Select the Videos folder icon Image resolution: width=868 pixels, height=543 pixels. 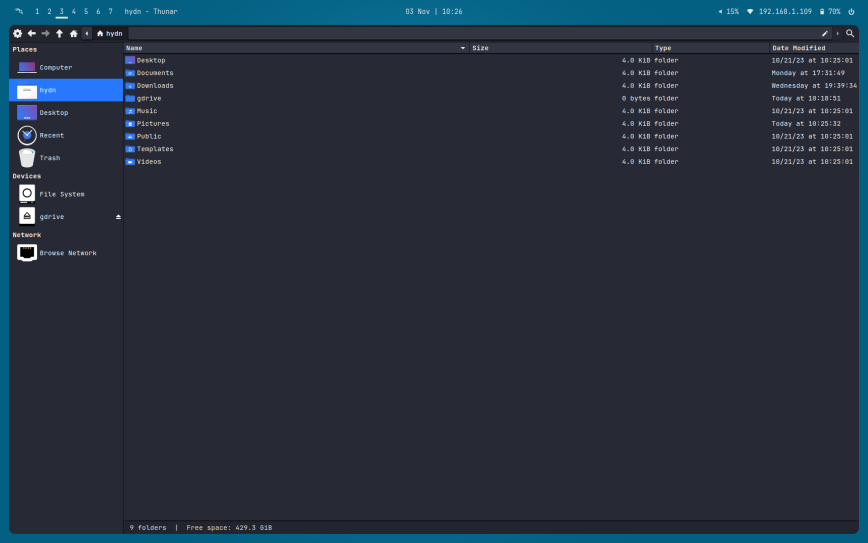point(130,162)
